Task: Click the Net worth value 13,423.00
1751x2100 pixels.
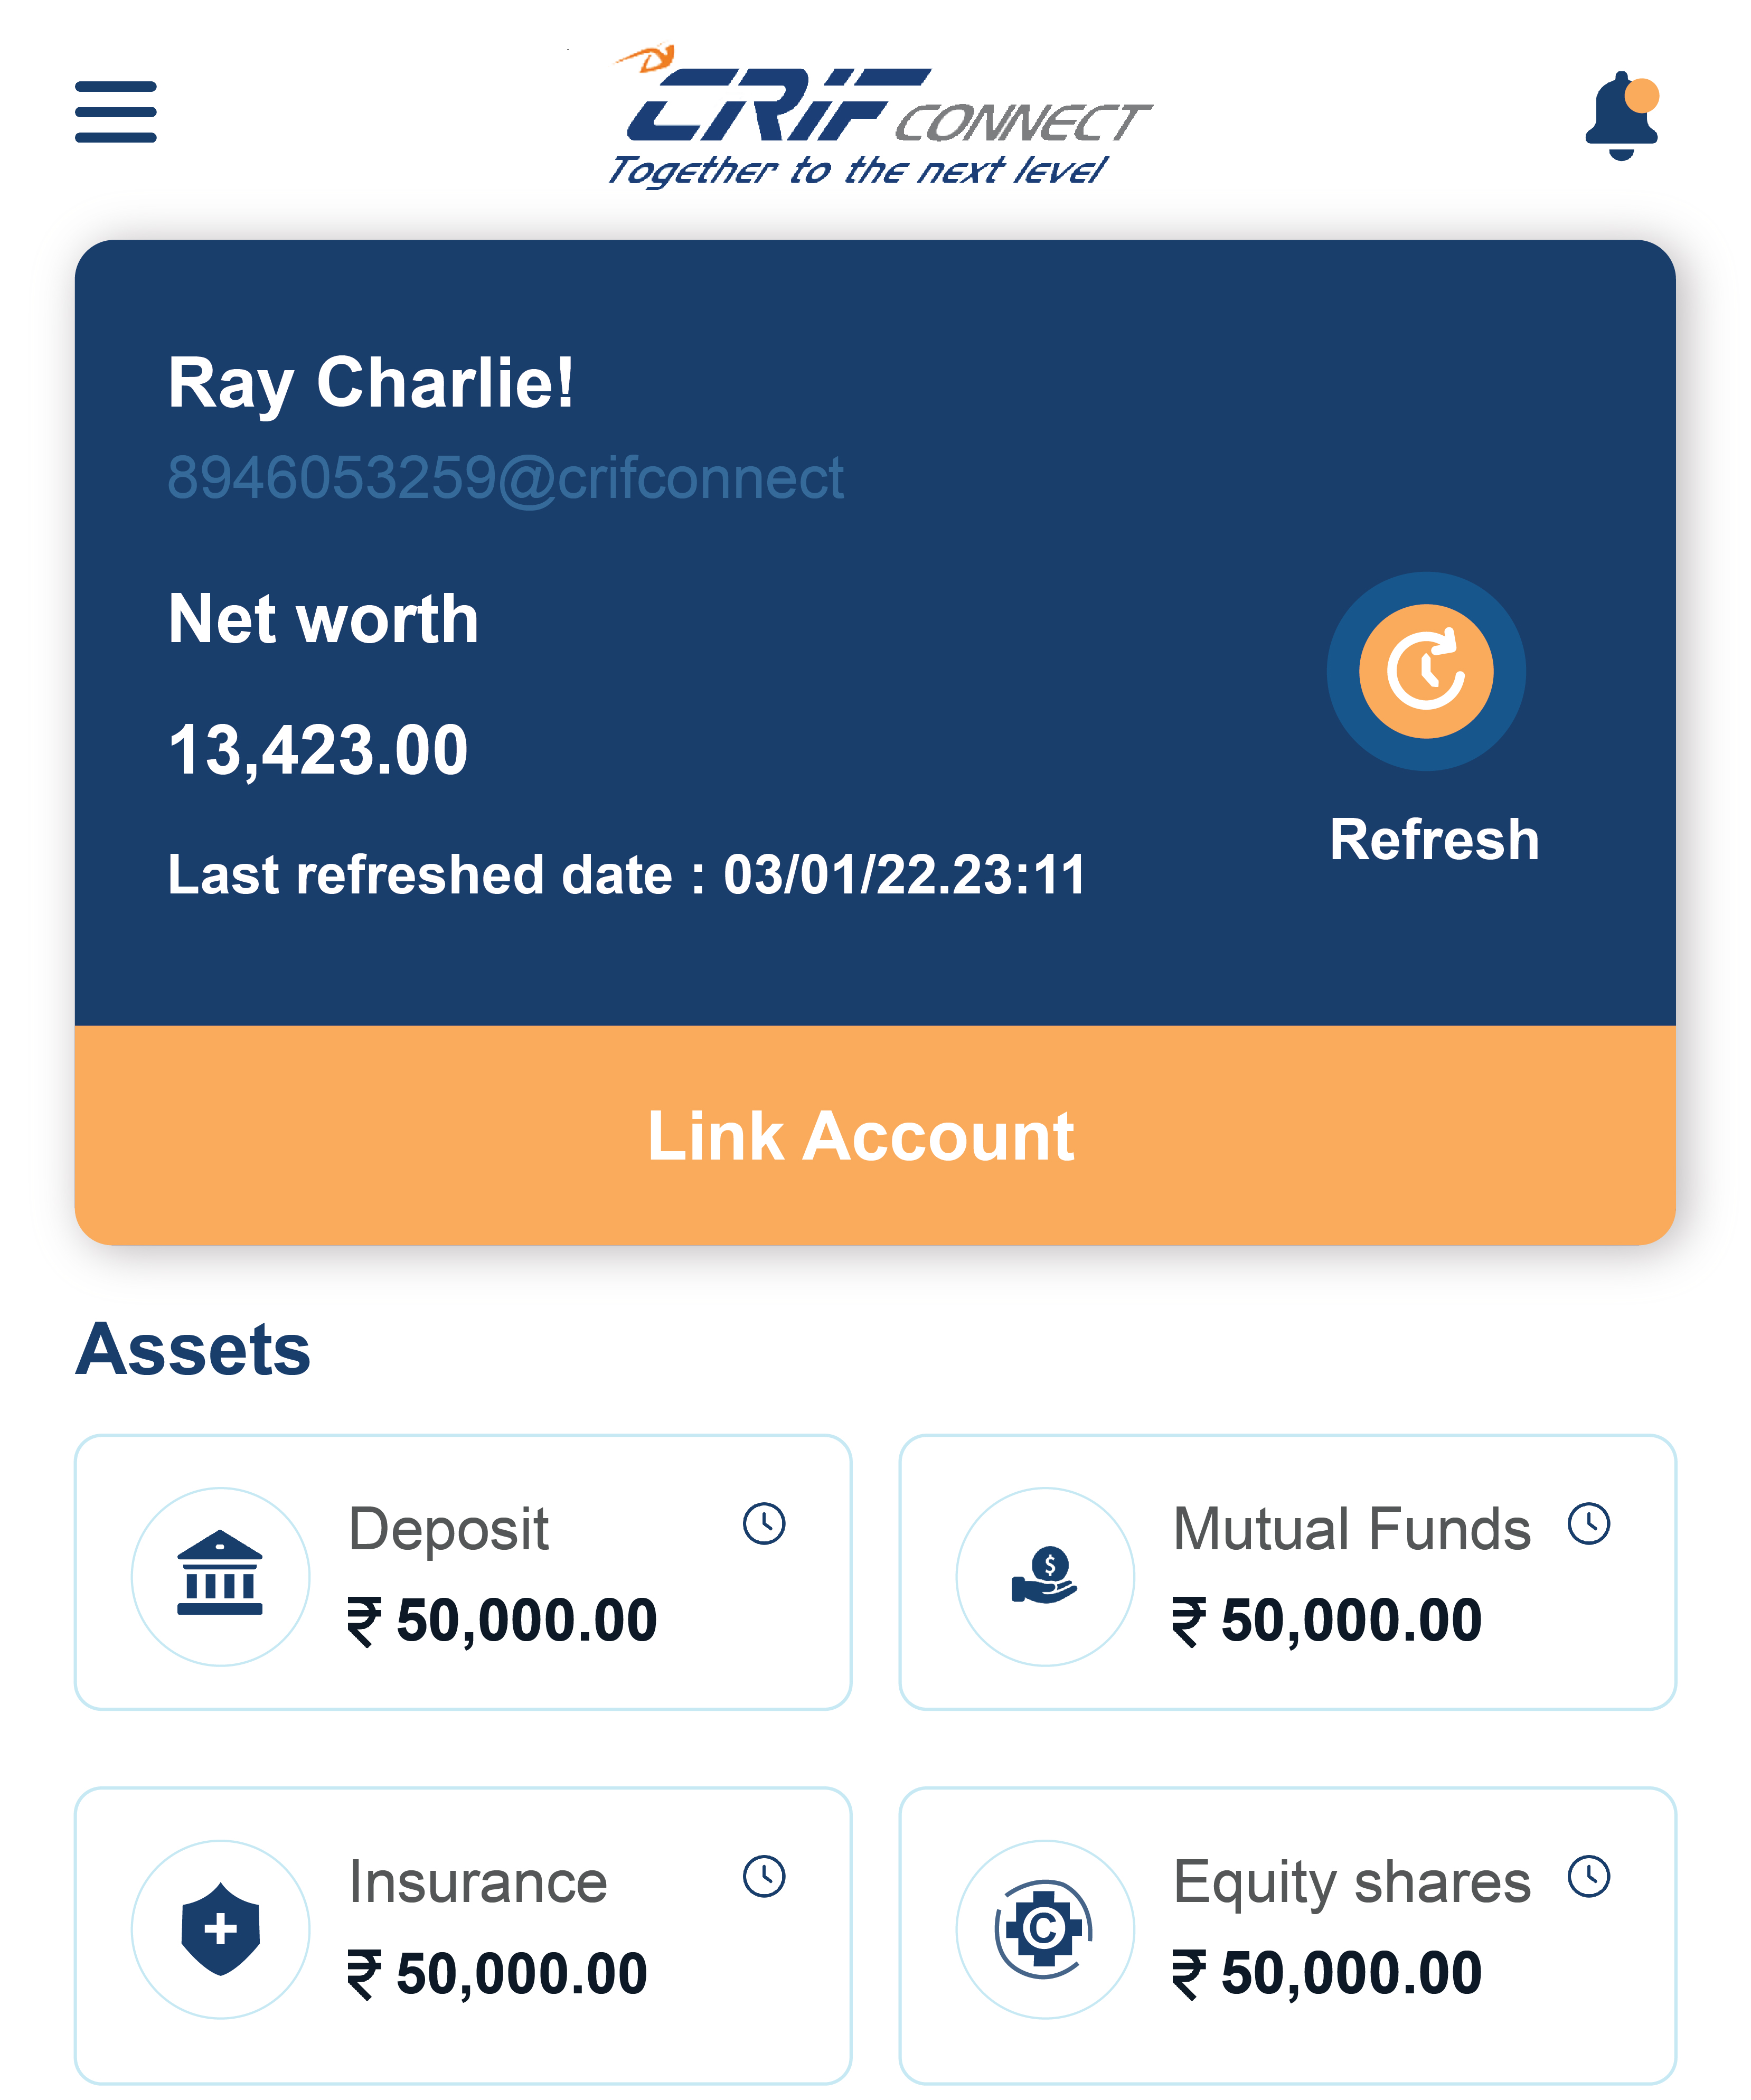Action: pos(318,750)
